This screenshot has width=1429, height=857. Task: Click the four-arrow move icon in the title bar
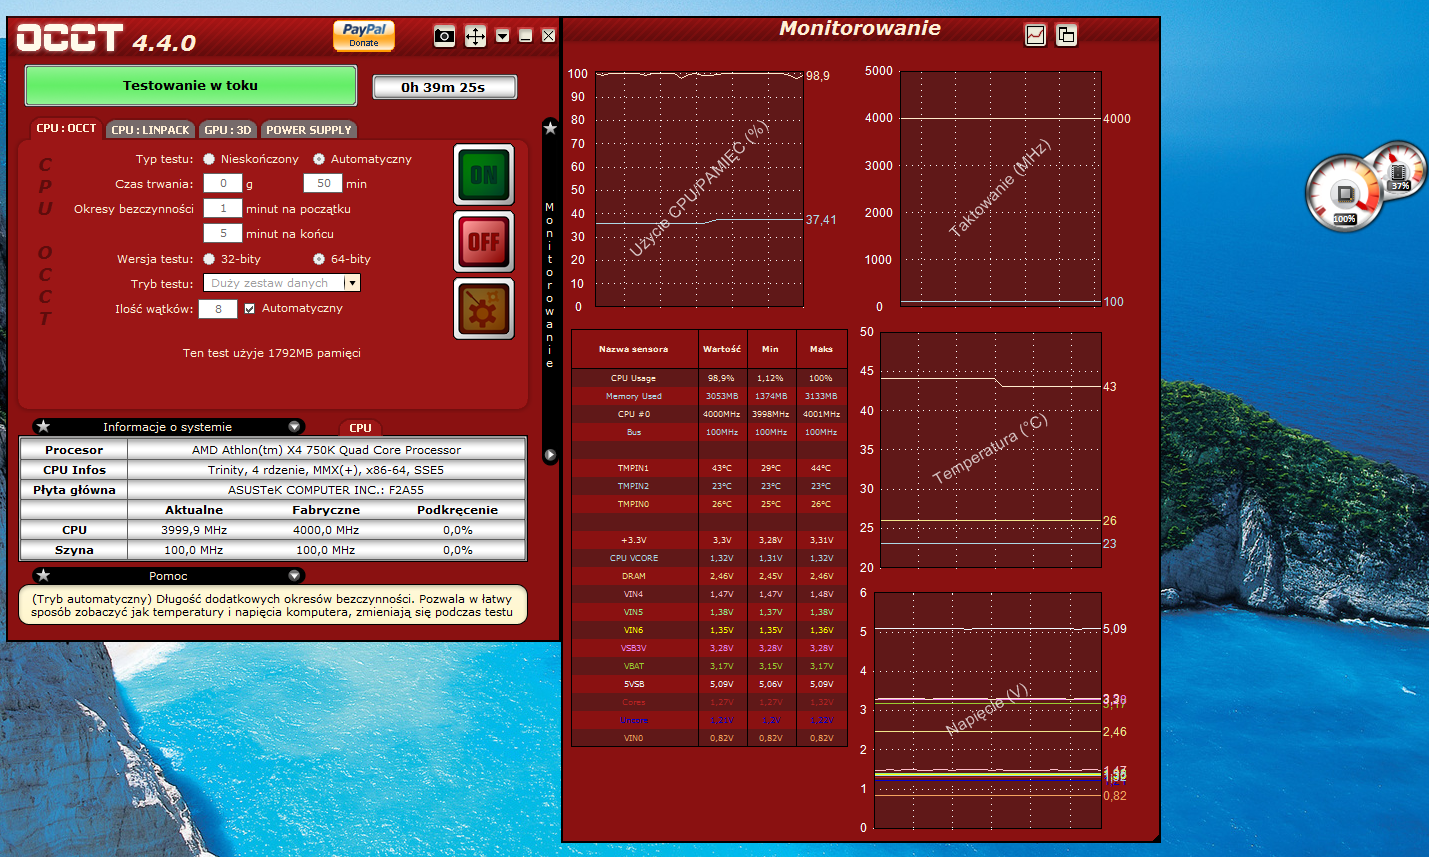tap(475, 36)
